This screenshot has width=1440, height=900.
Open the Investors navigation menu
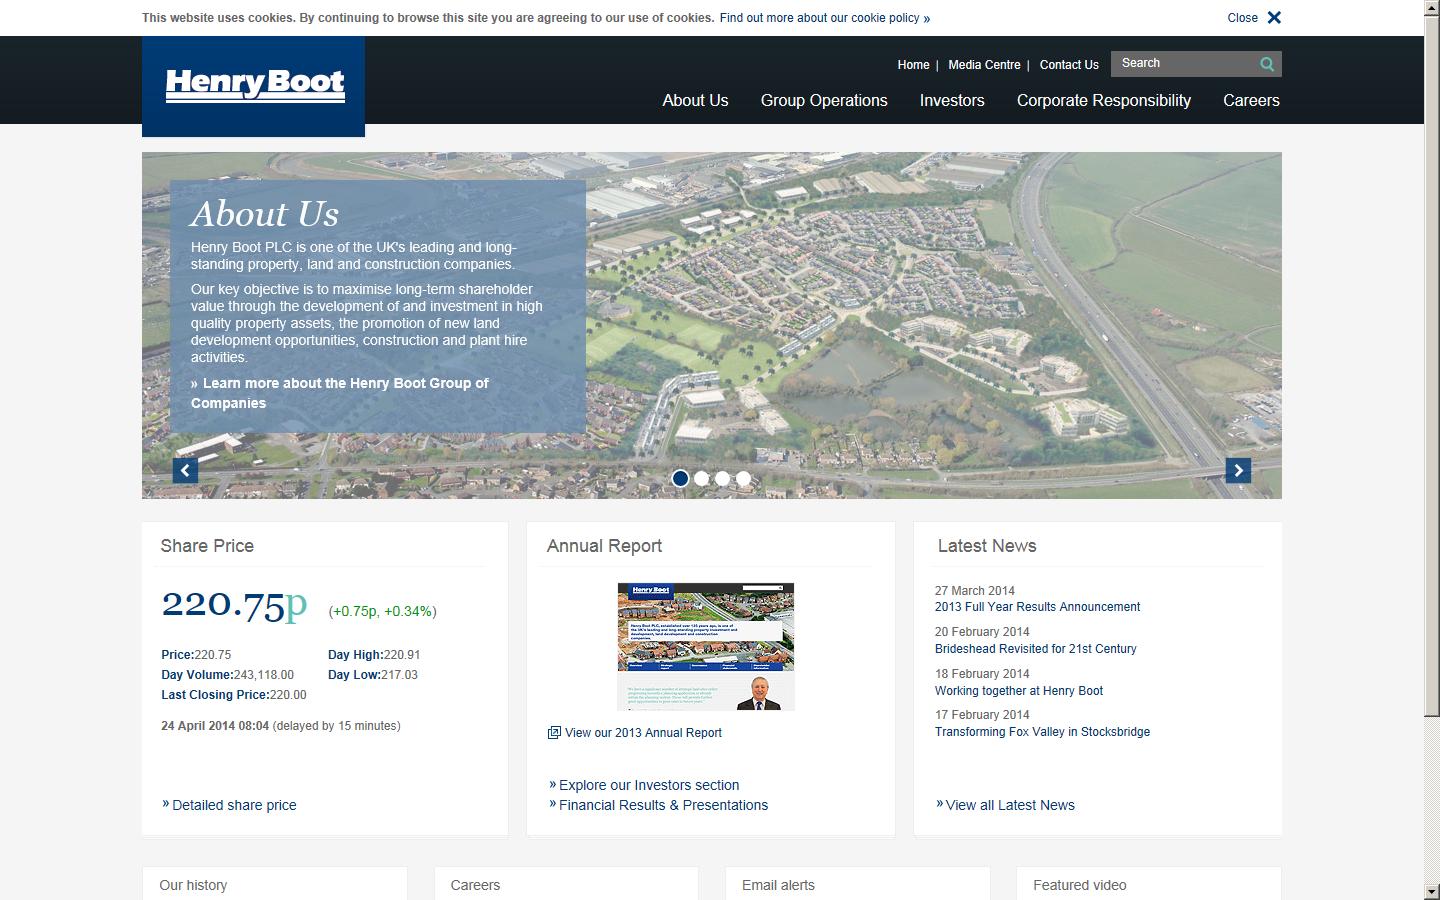point(951,100)
